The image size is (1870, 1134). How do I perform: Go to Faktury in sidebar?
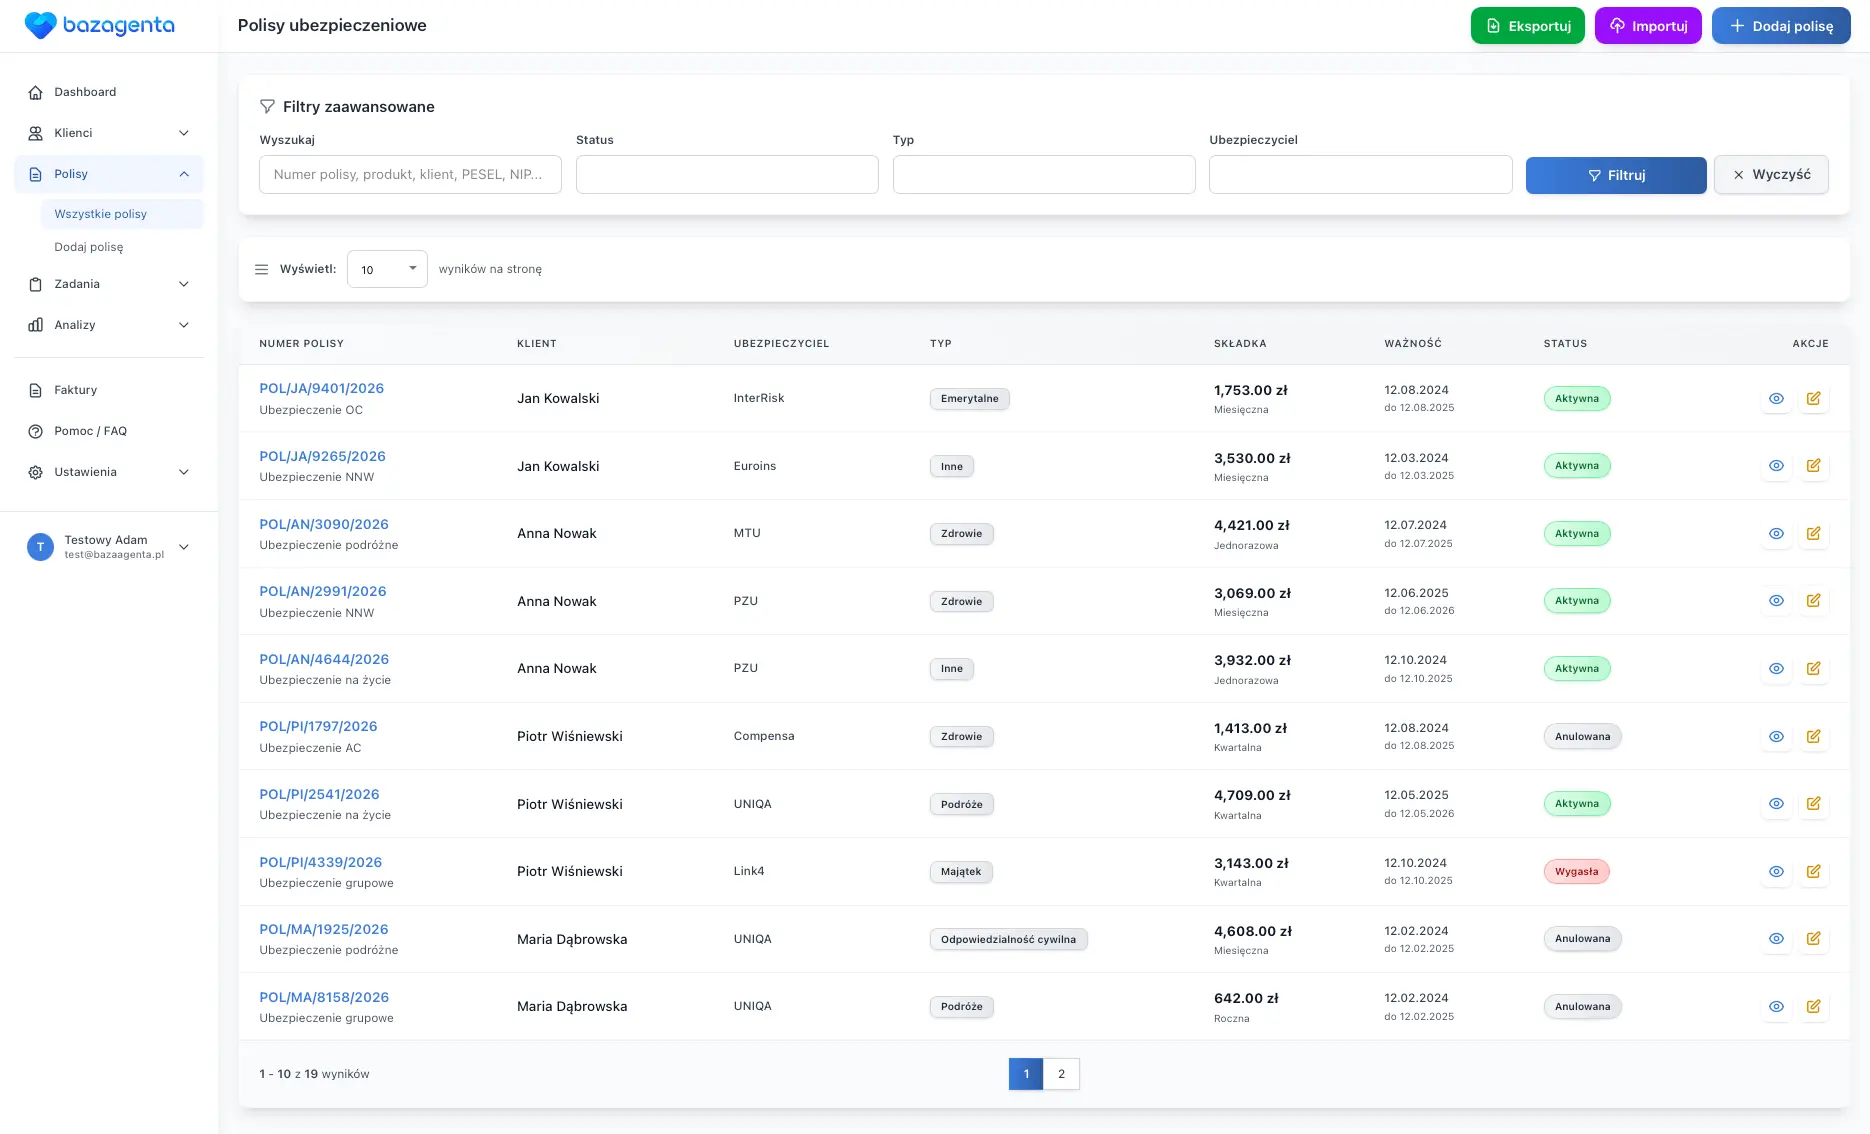(x=75, y=390)
